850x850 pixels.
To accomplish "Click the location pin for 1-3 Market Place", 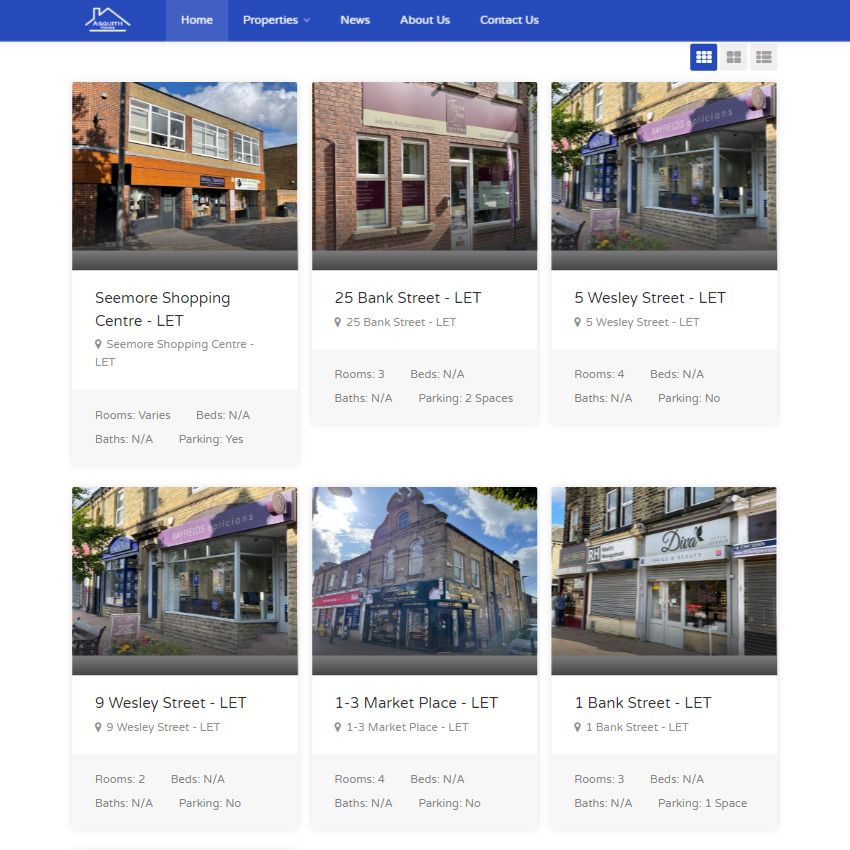I will [x=338, y=727].
